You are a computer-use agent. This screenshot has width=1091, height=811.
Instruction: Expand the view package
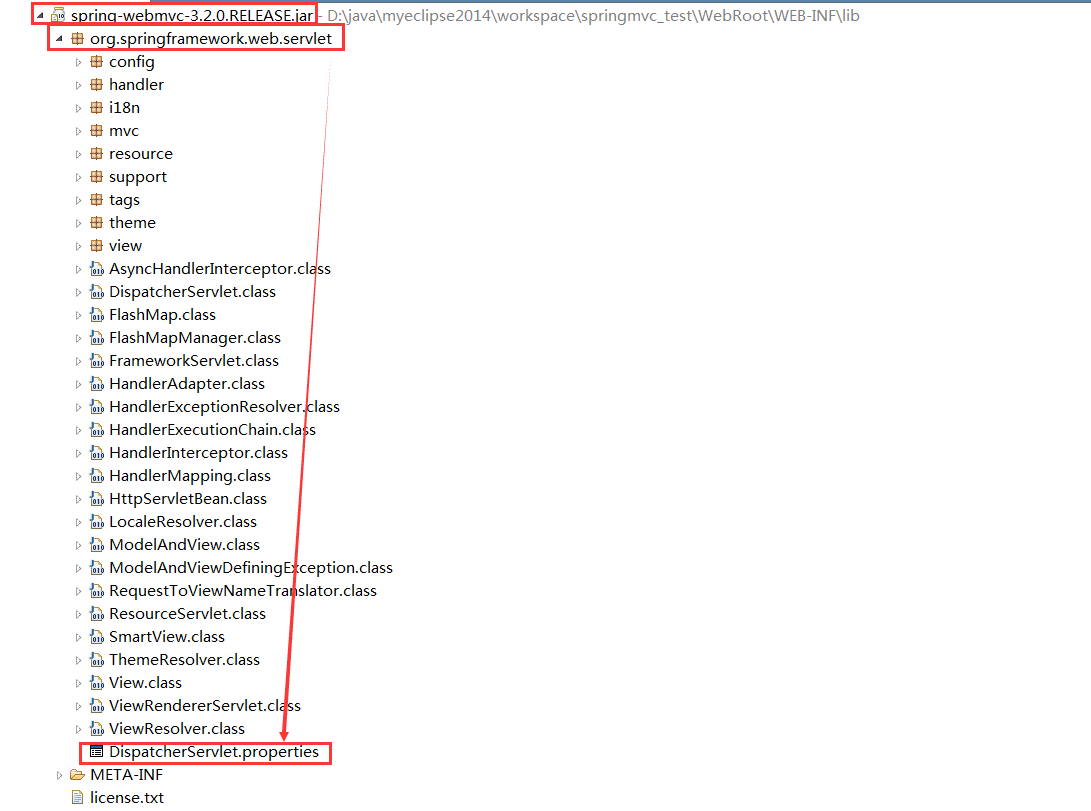pos(79,246)
